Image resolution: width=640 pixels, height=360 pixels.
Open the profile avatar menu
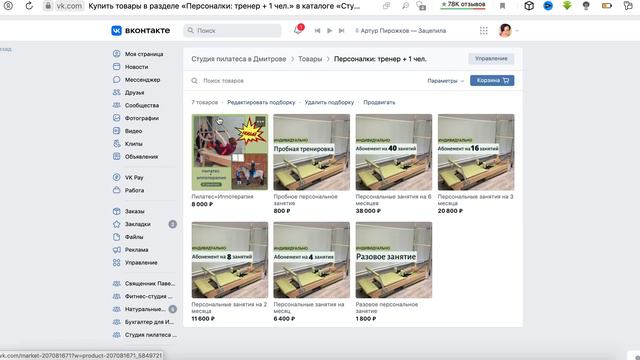tap(508, 31)
